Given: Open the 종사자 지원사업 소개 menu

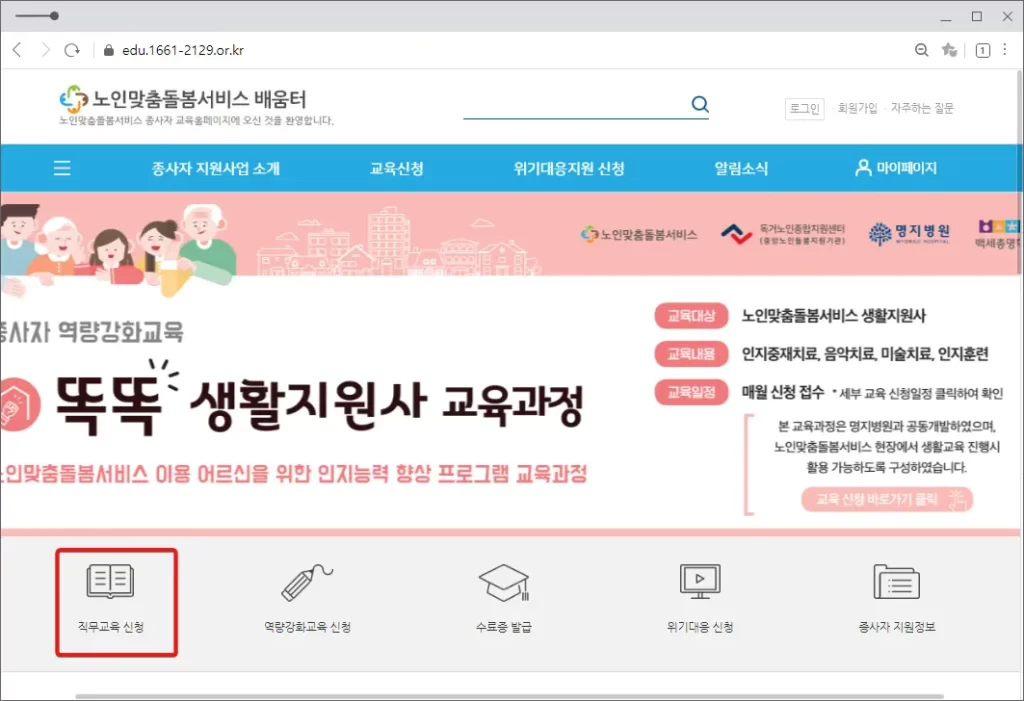Looking at the screenshot, I should pyautogui.click(x=216, y=169).
